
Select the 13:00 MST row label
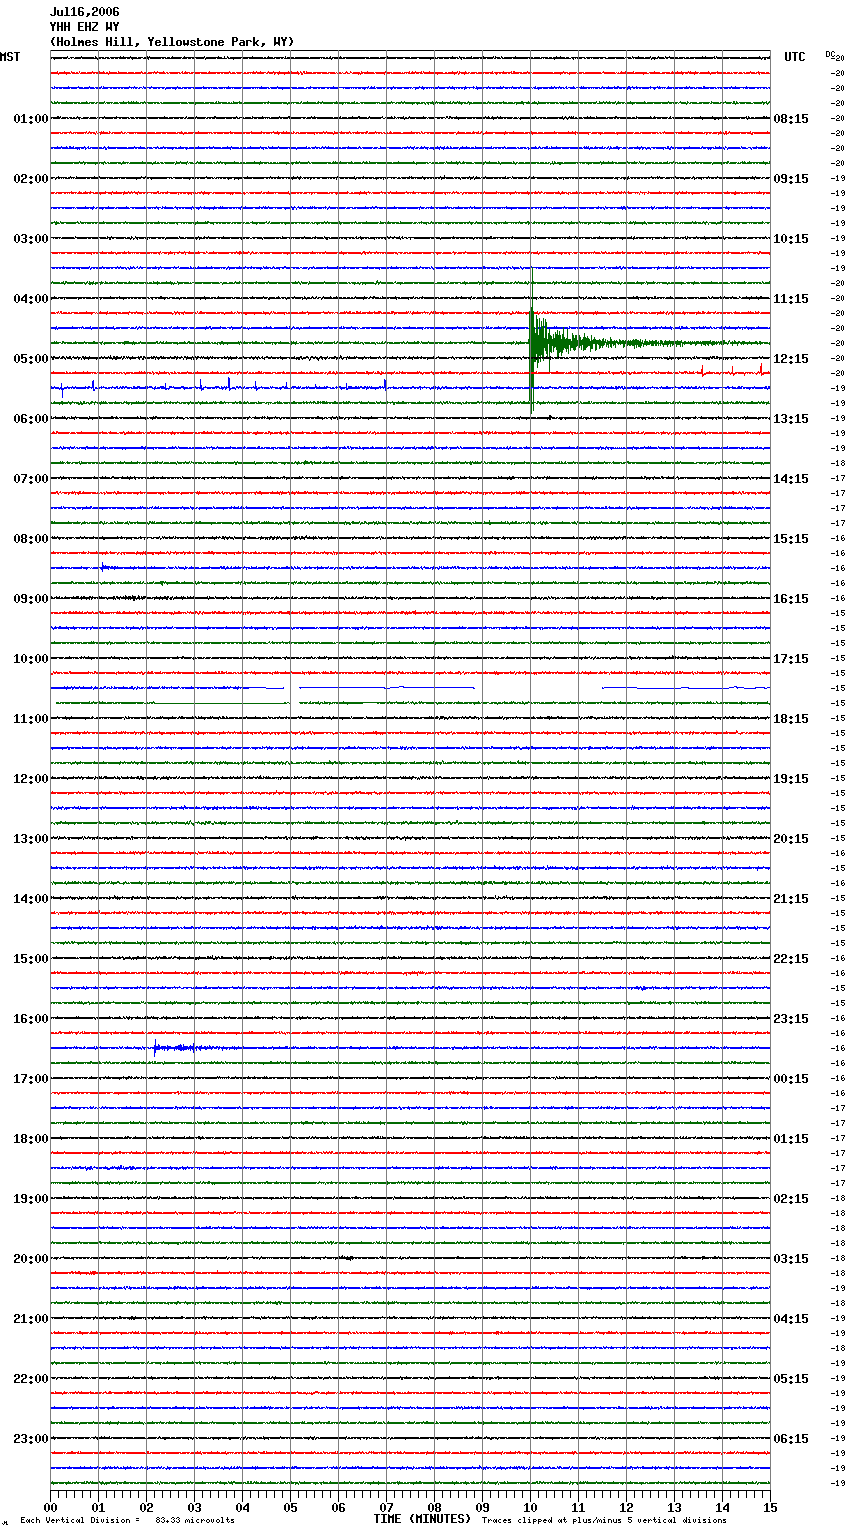pos(31,839)
